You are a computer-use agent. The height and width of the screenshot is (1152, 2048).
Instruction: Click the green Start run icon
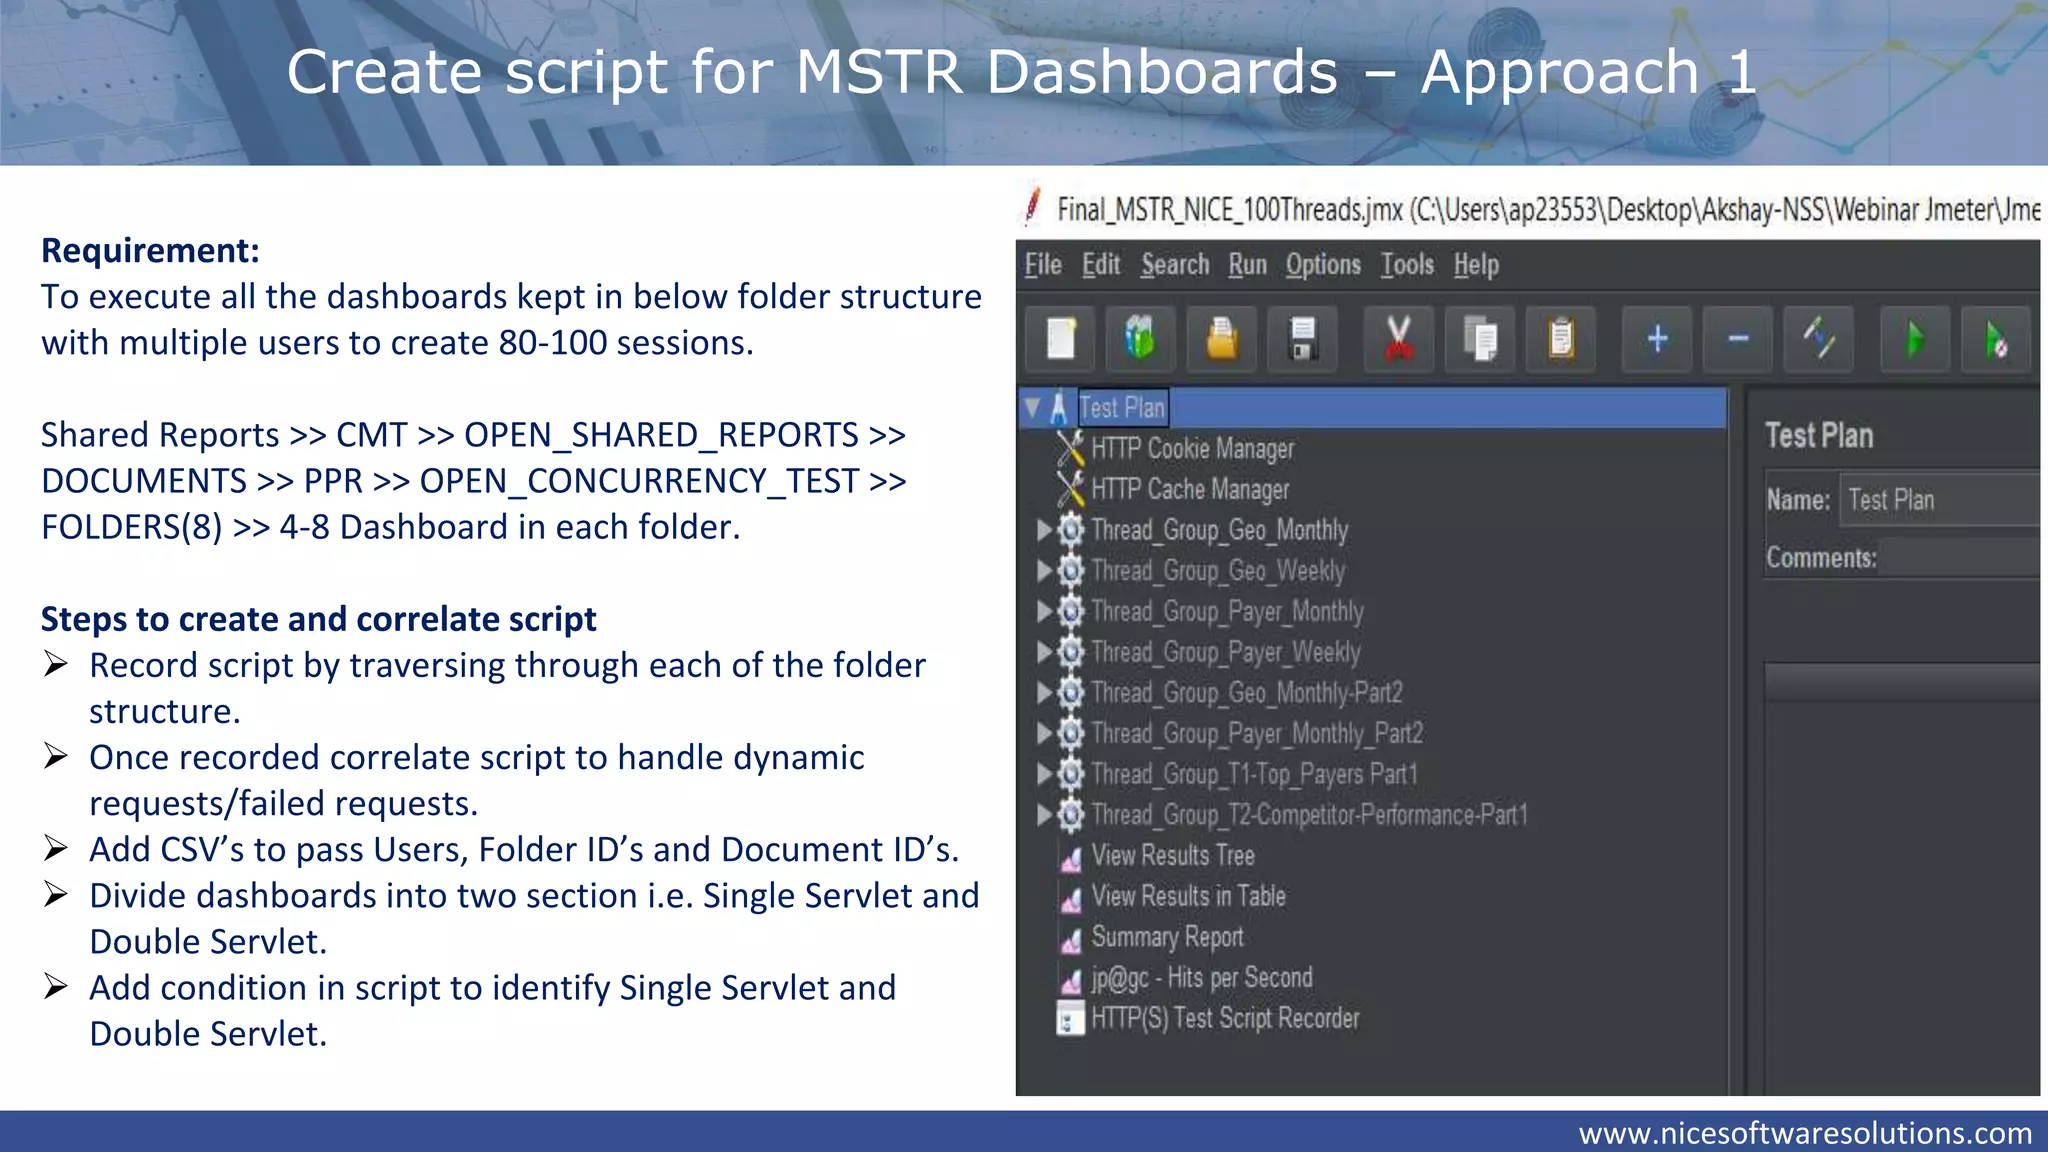click(1915, 340)
